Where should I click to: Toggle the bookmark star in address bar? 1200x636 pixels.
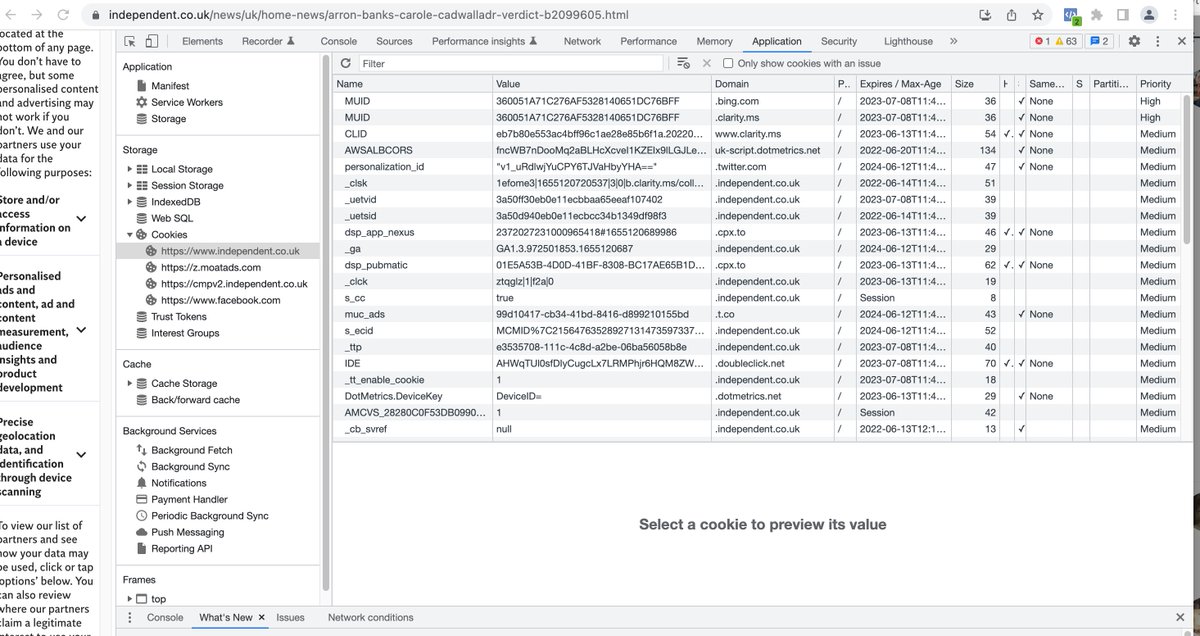coord(1037,15)
